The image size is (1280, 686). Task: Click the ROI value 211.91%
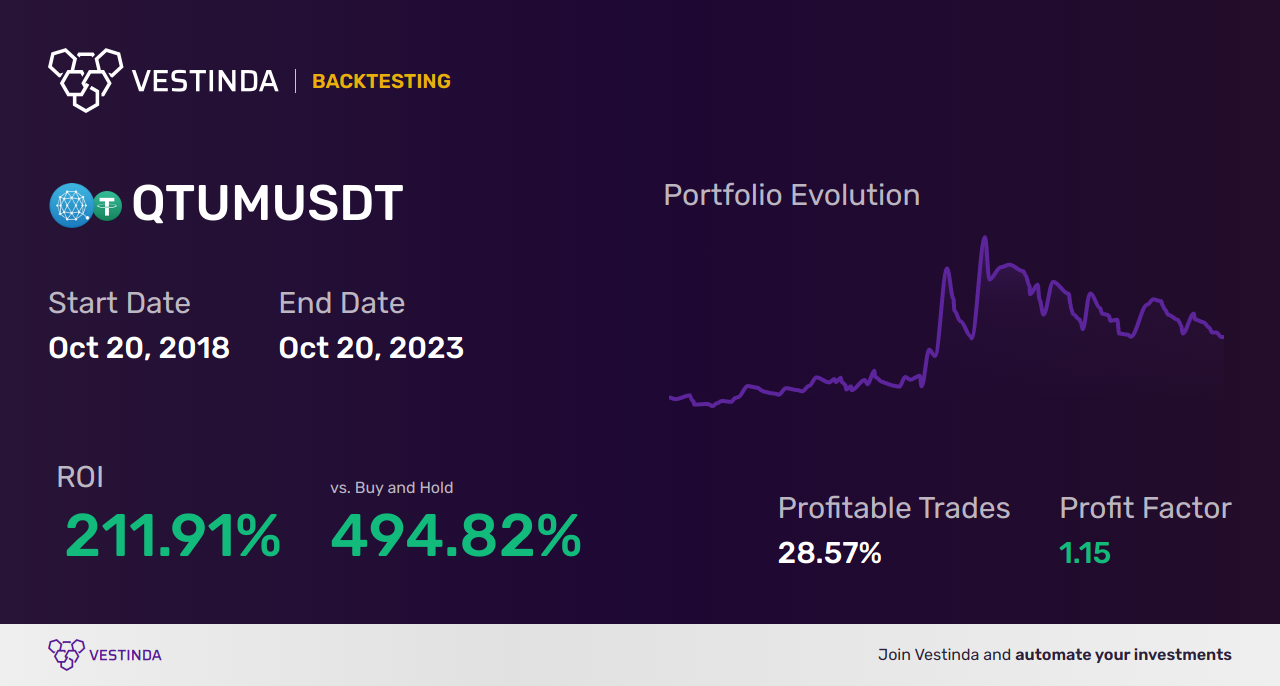click(173, 536)
